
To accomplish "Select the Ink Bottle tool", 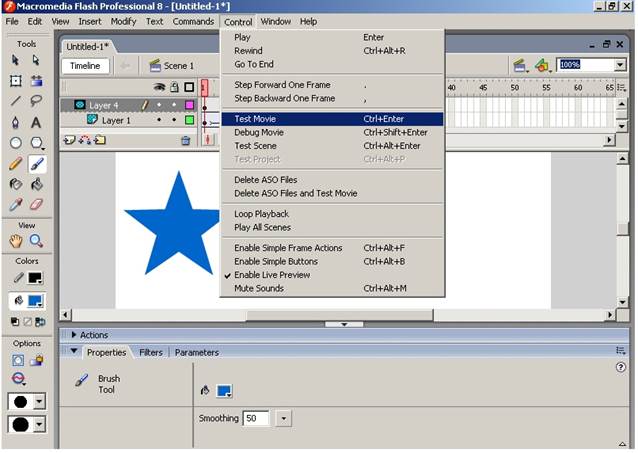I will [x=15, y=184].
